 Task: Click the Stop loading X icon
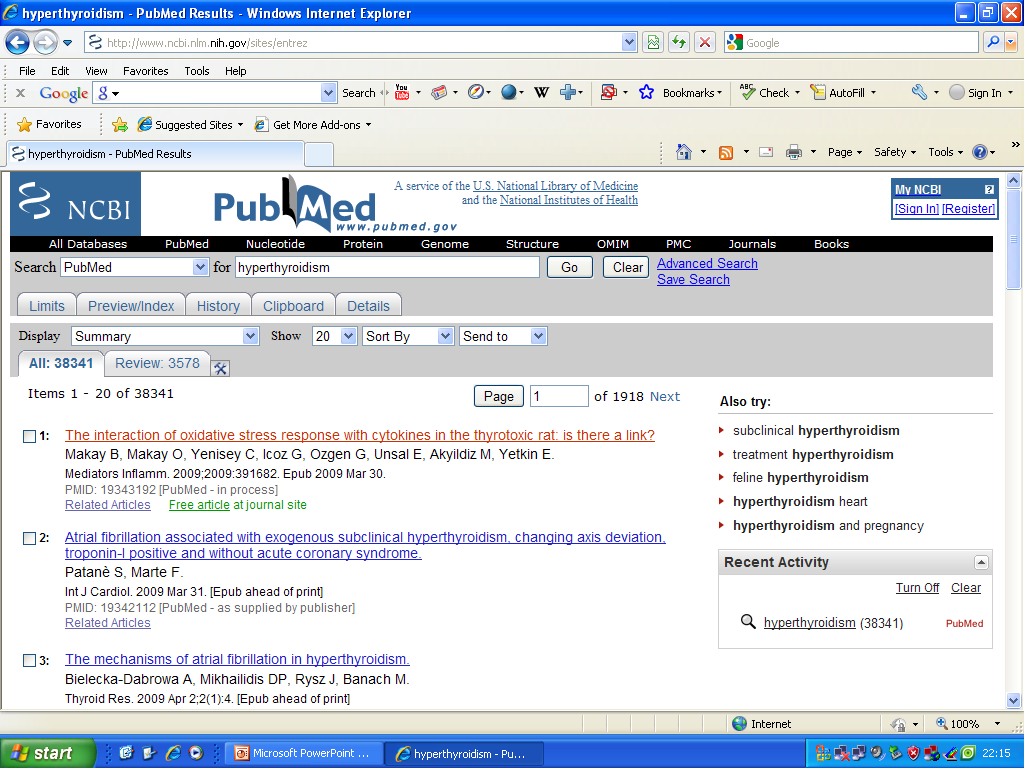(x=705, y=43)
